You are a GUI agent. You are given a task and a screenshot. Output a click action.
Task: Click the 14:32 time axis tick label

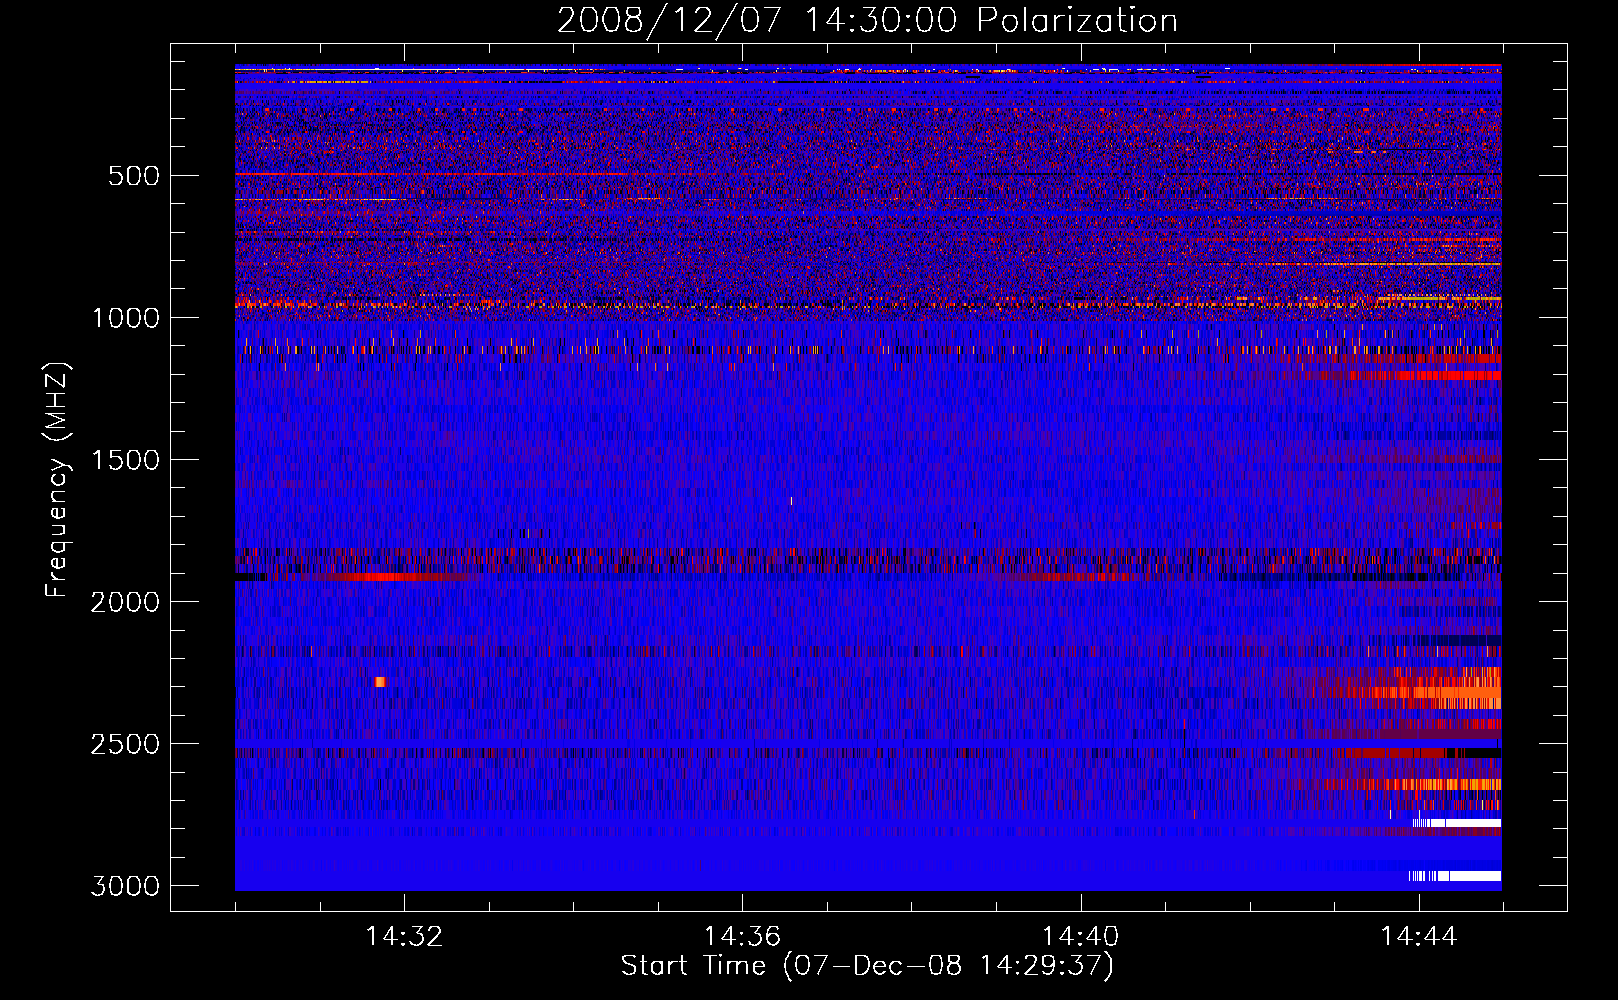click(404, 936)
